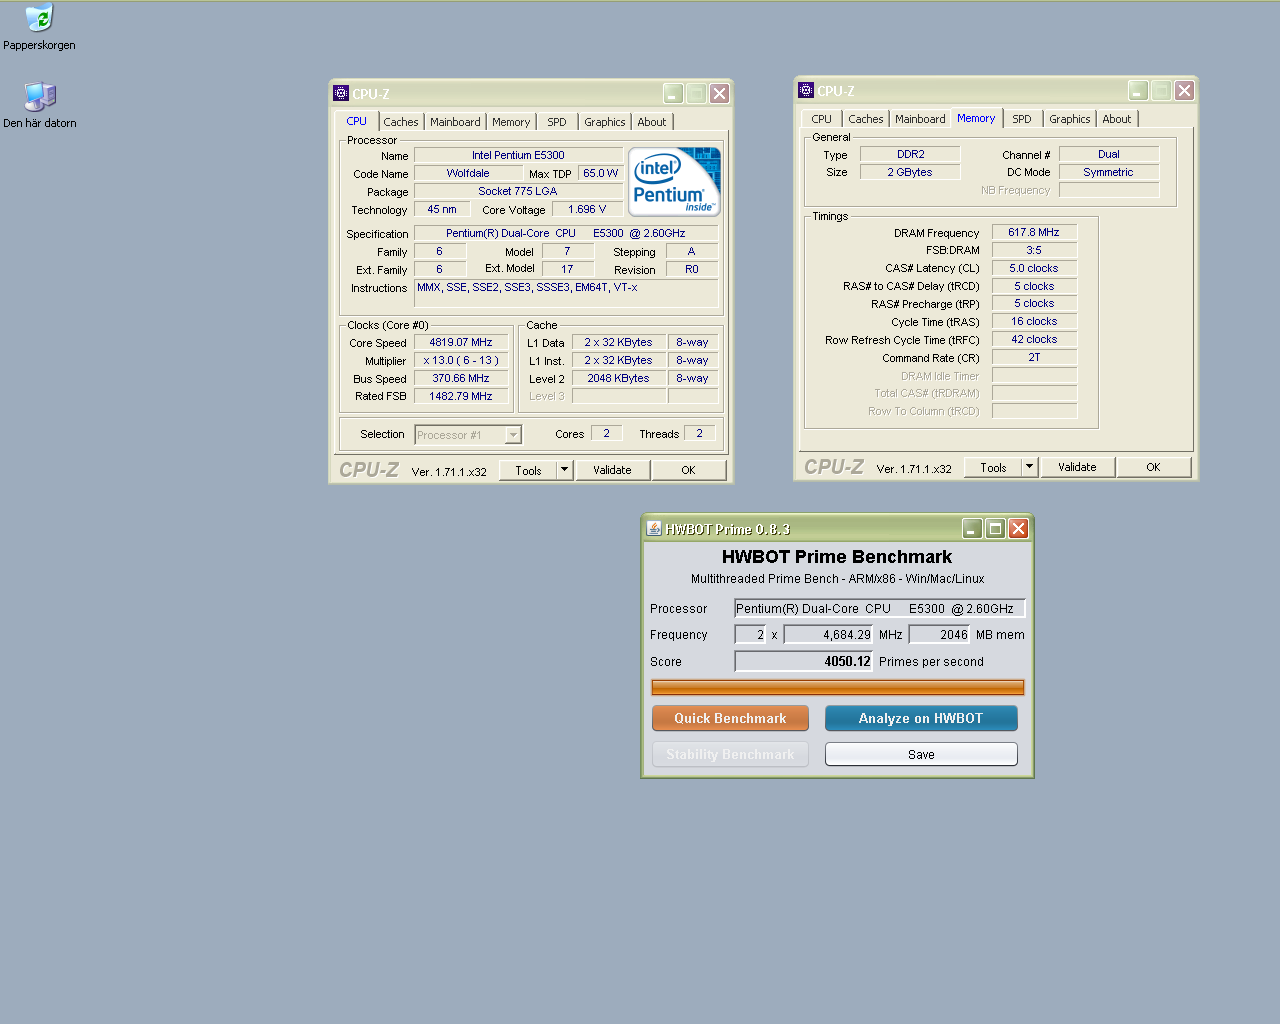The height and width of the screenshot is (1024, 1280).
Task: Open the Memory tab in the left CPU-Z window
Action: pos(511,122)
